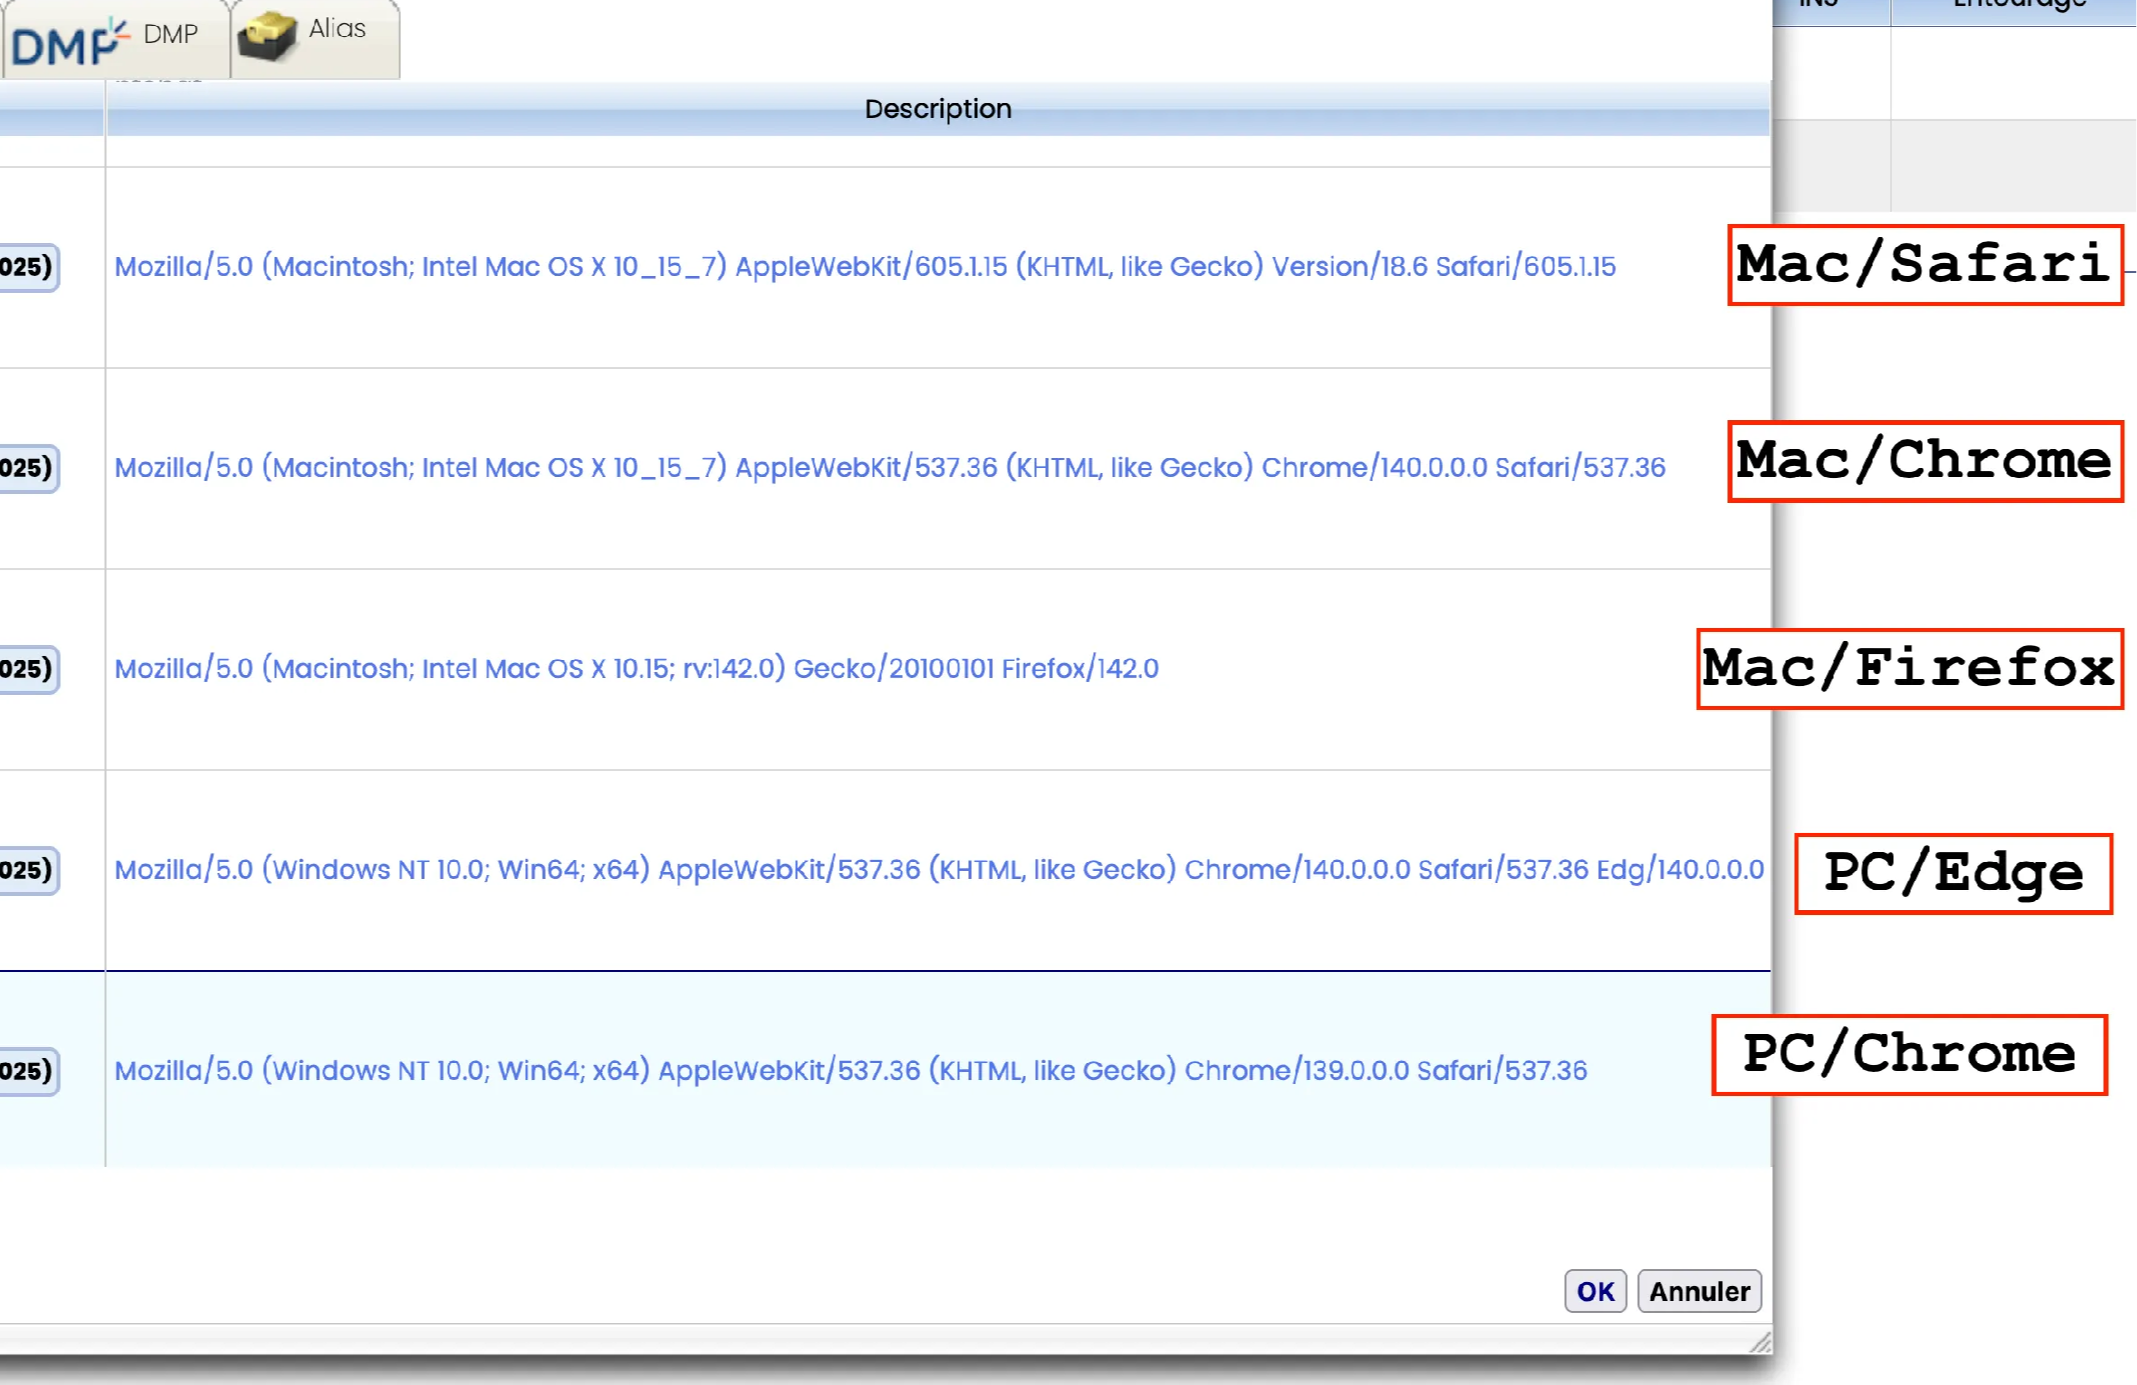
Task: Click the DMP logo icon
Action: pos(68,41)
